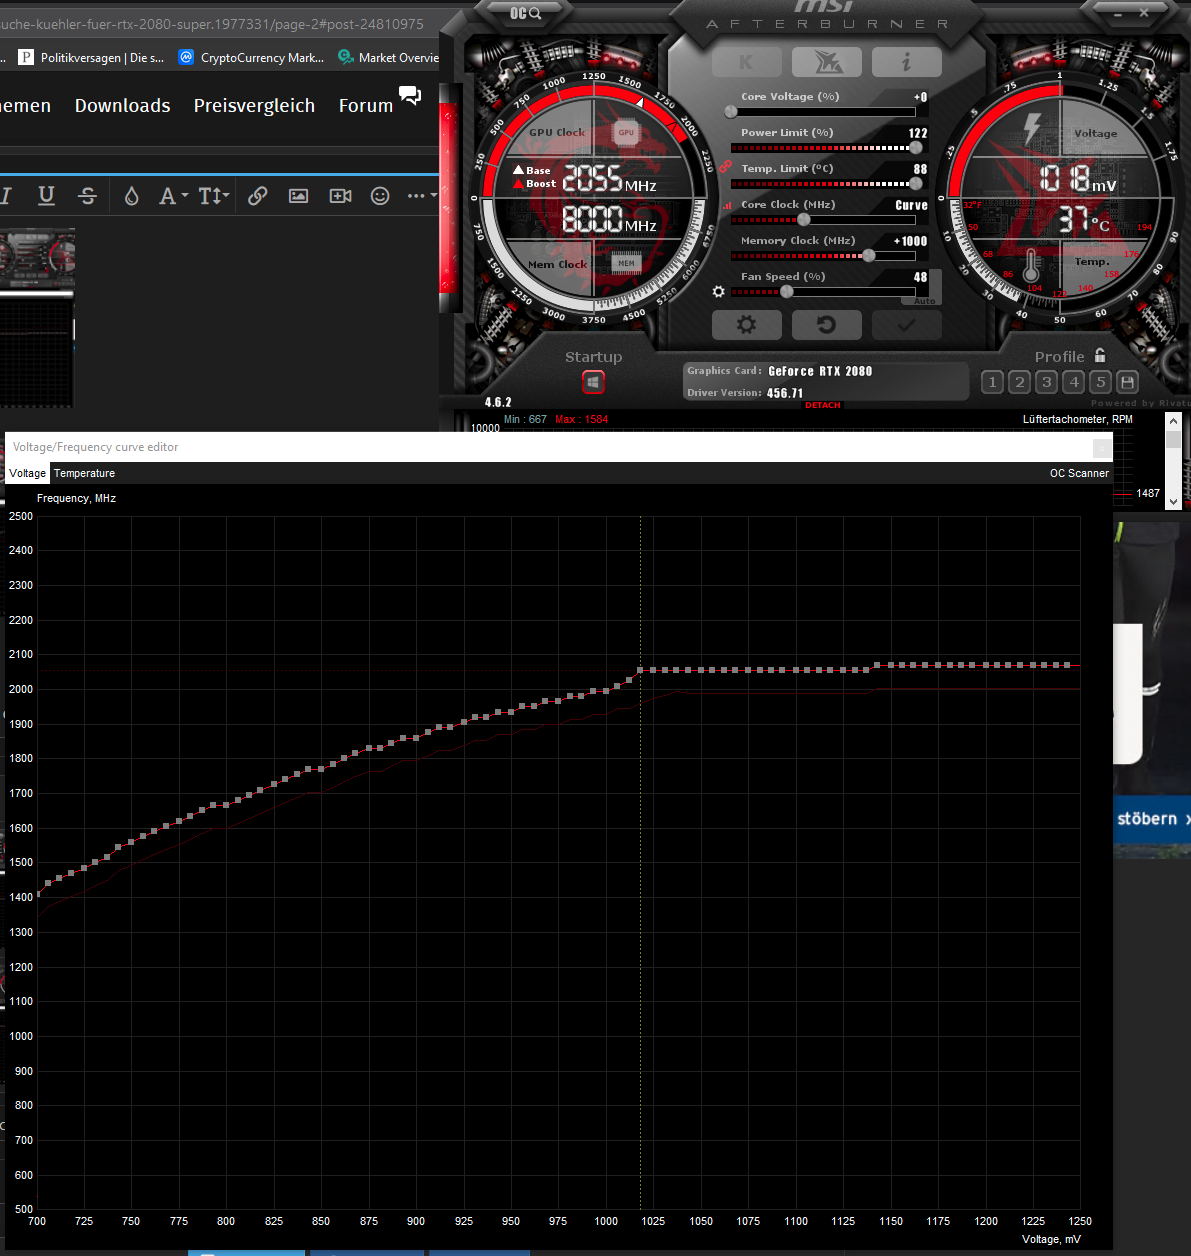Click the MSI jet logo button
Screen dimensions: 1191x1256
point(826,62)
